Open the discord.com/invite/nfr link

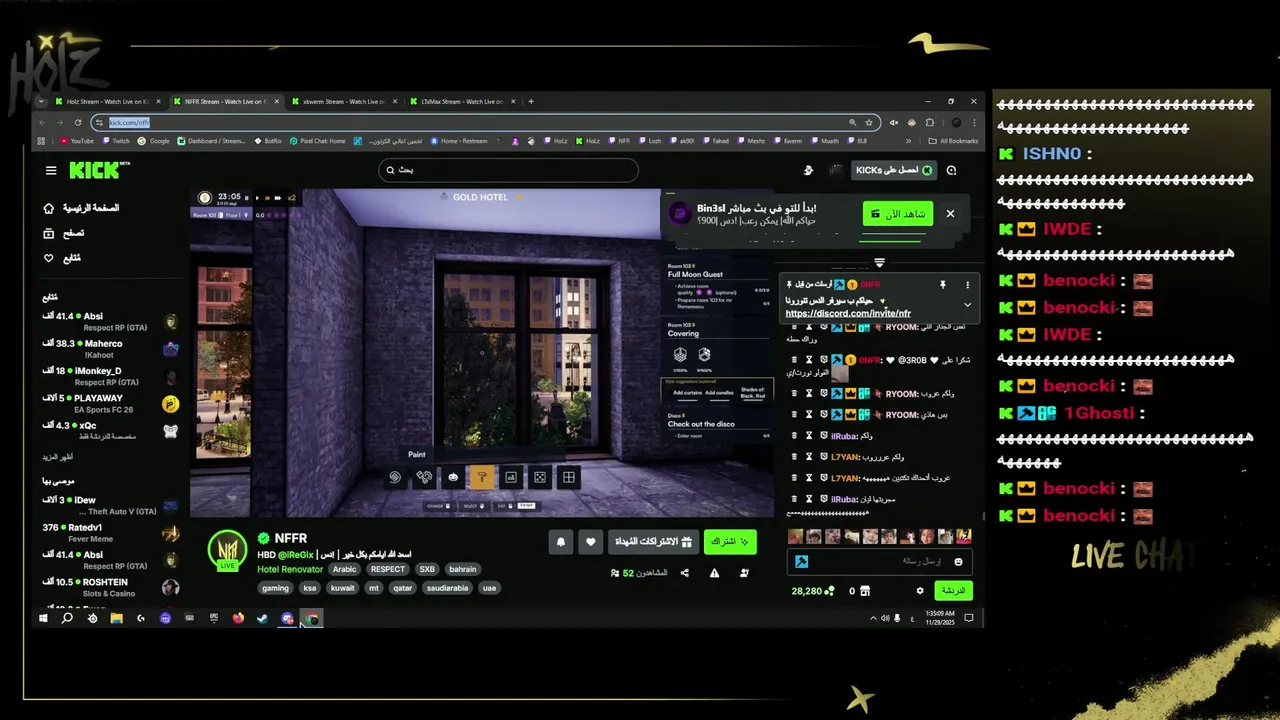tap(848, 313)
